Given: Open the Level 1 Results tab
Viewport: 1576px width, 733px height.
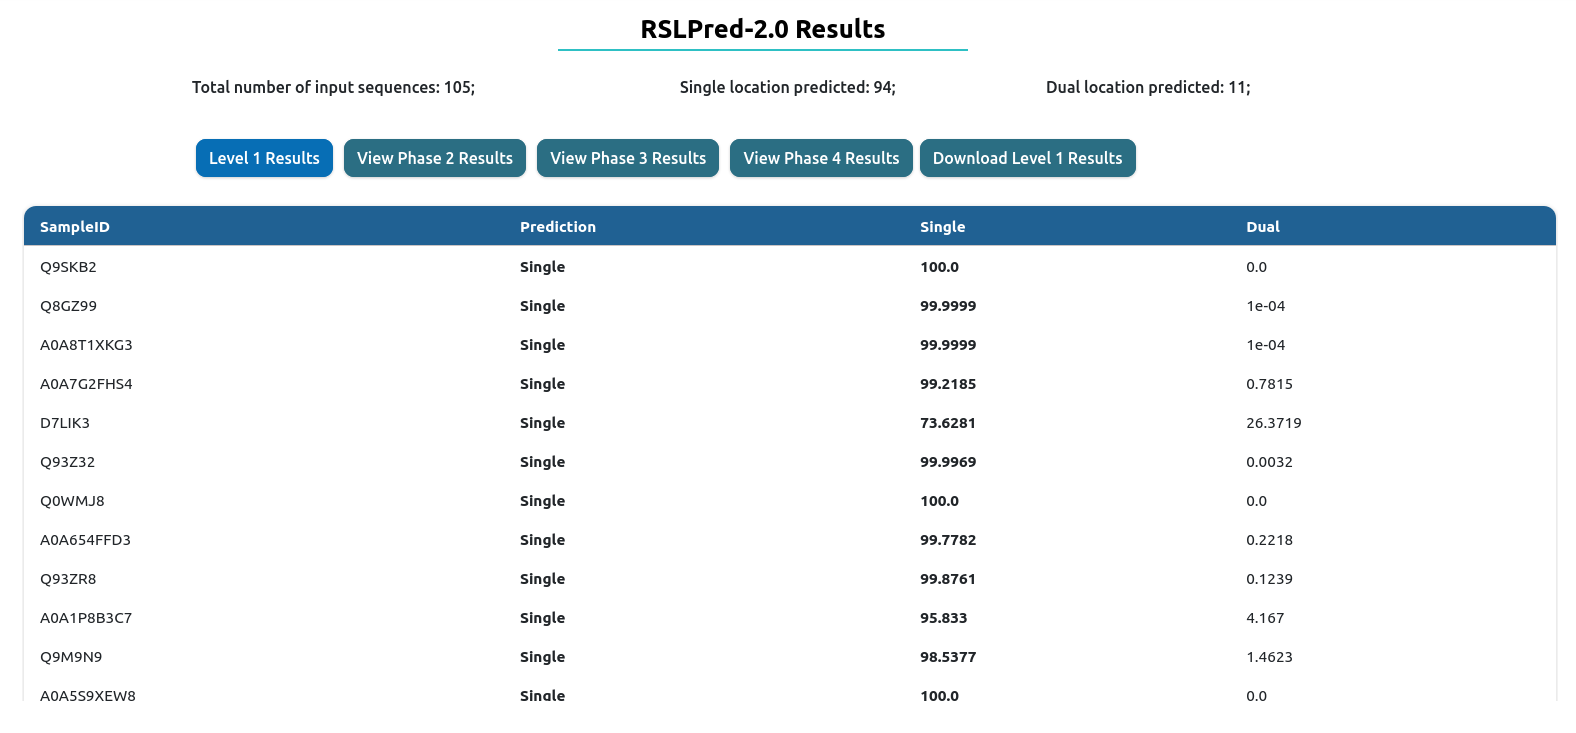Looking at the screenshot, I should pos(264,158).
